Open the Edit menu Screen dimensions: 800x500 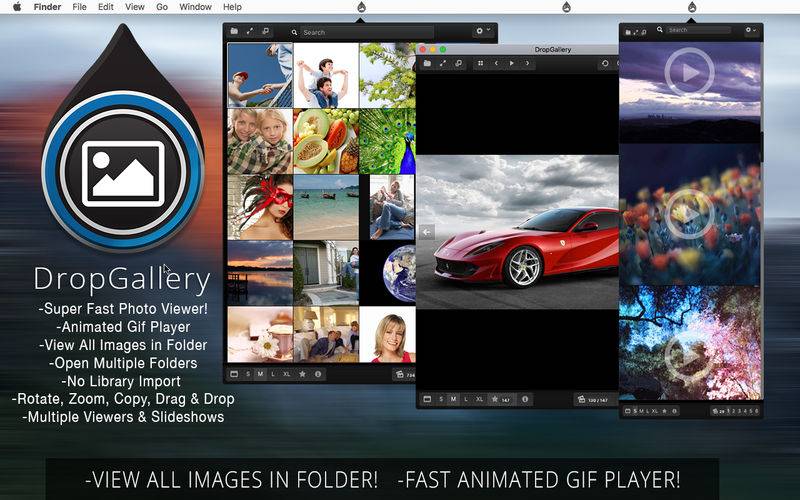coord(106,7)
